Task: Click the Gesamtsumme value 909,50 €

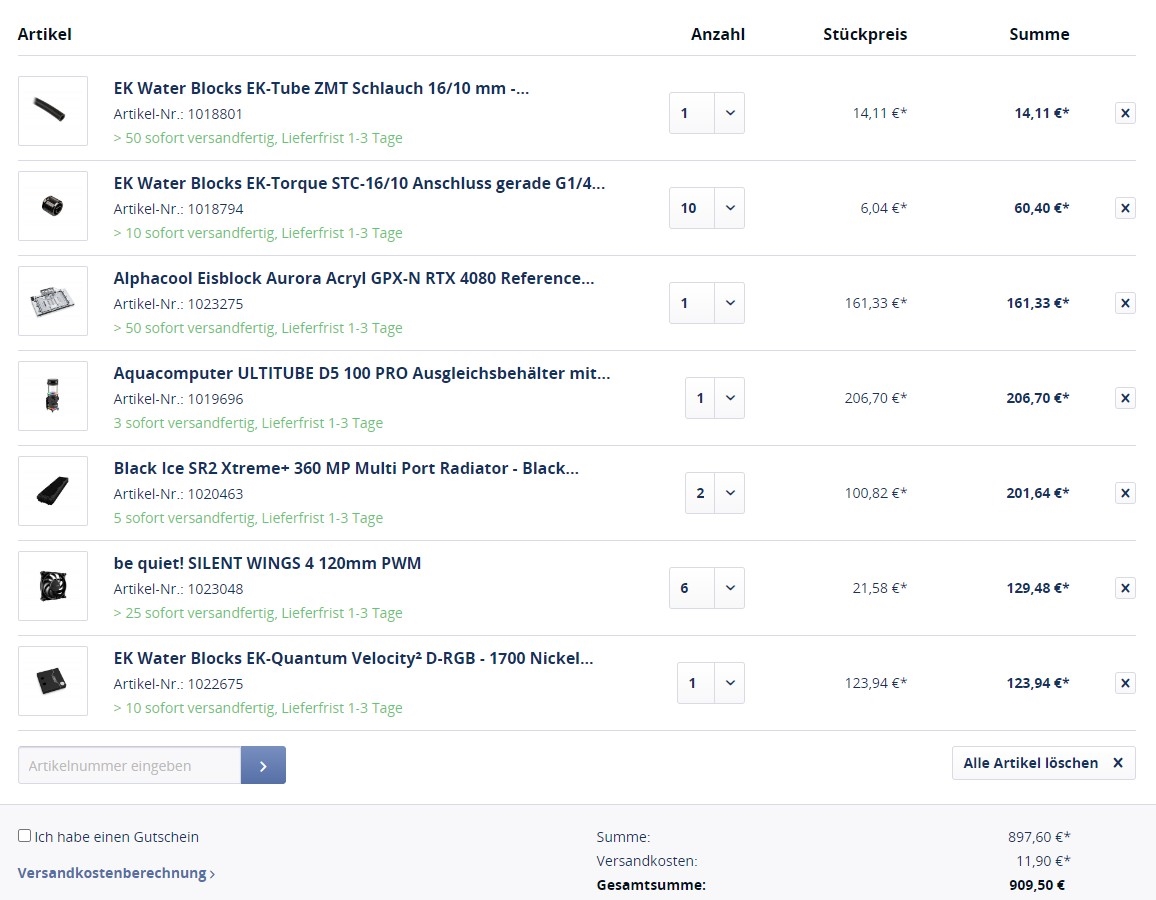Action: point(1037,885)
